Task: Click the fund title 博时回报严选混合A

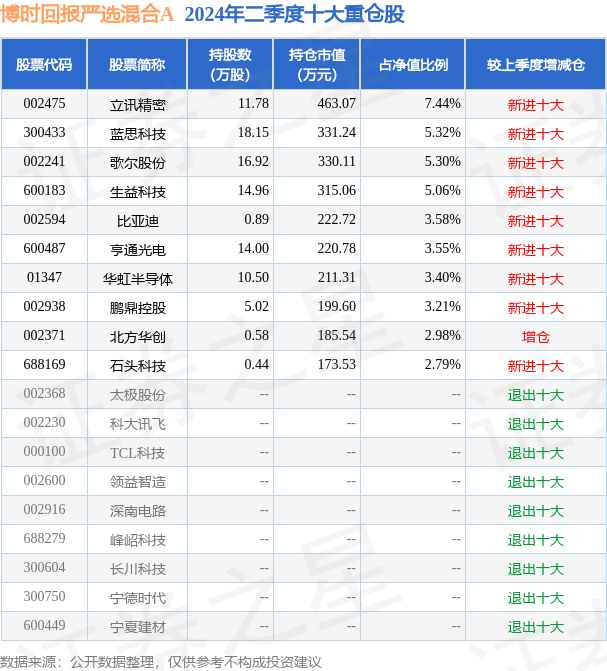Action: (87, 14)
